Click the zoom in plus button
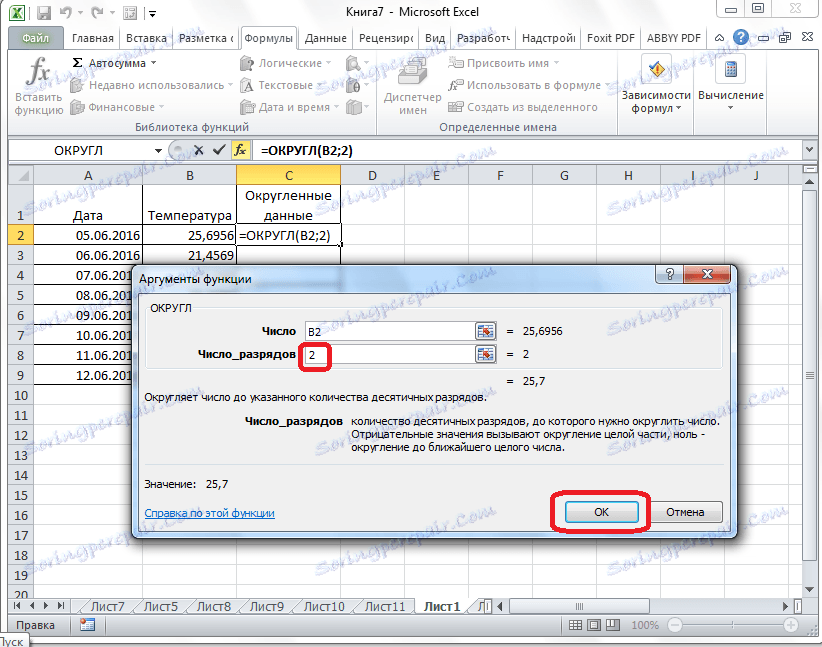Viewport: 822px width, 647px height. pyautogui.click(x=791, y=625)
